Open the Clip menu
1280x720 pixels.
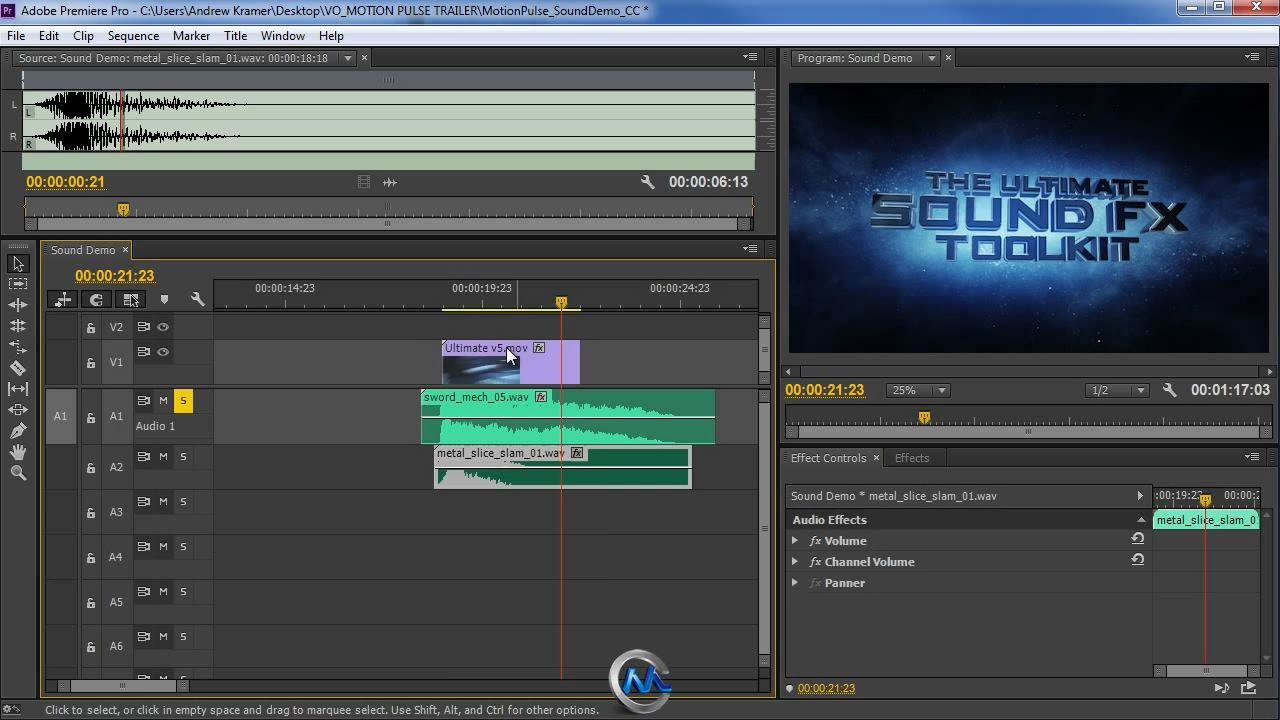(83, 35)
